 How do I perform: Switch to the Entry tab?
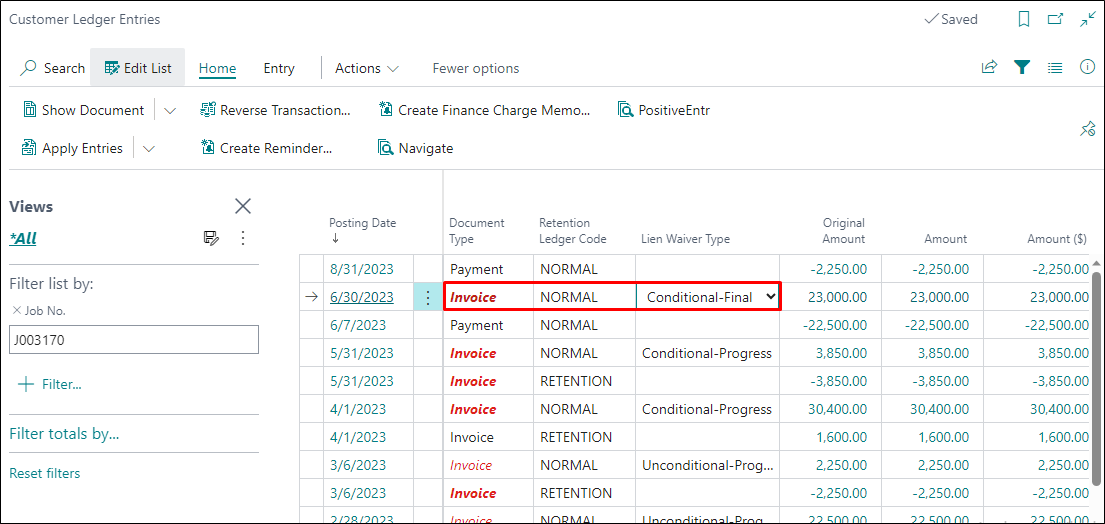[x=279, y=68]
